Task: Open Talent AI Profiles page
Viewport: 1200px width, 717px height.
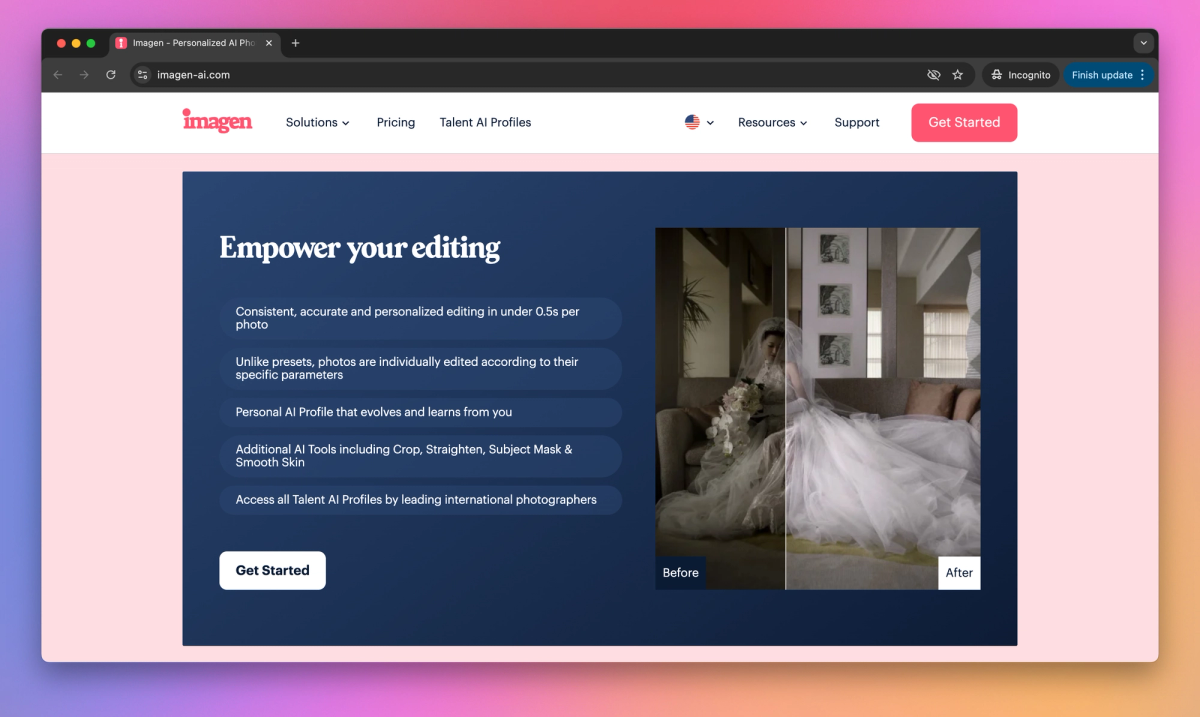Action: point(485,122)
